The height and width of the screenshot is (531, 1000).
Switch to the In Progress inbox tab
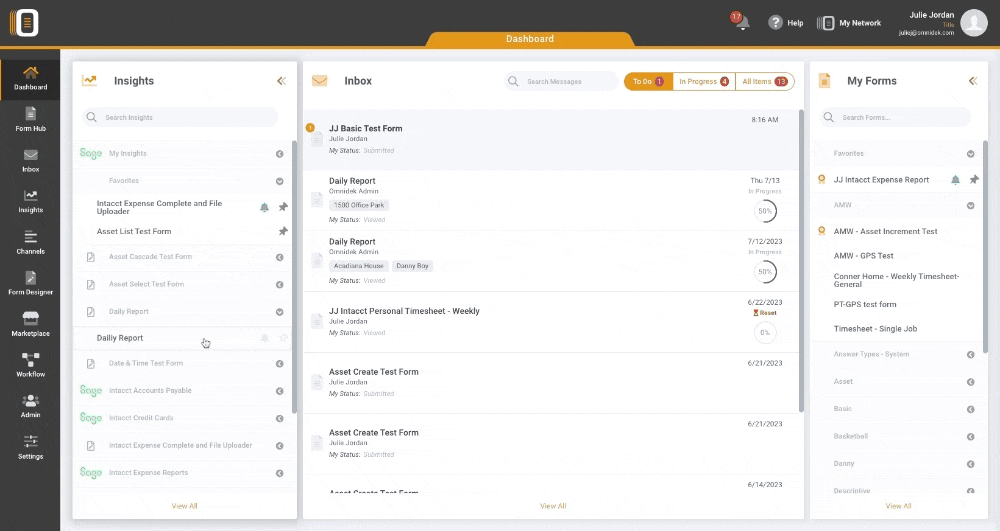(x=703, y=81)
